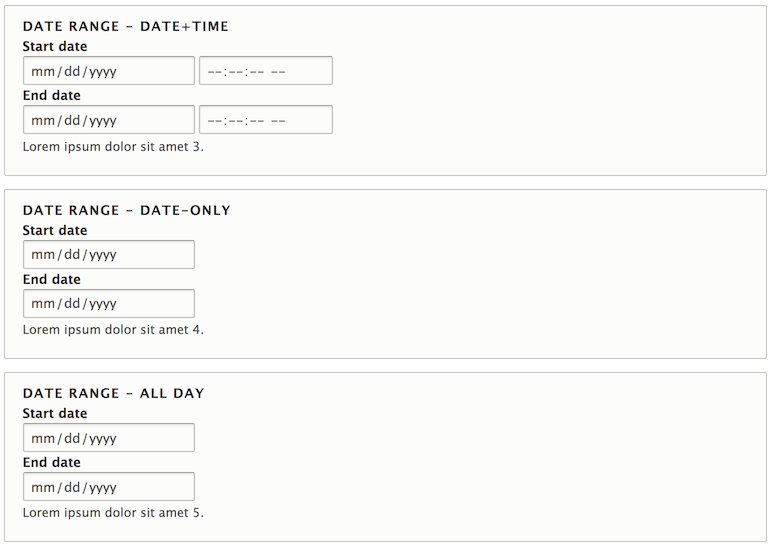Click the "Start date" label in Date-Only section

(x=55, y=230)
